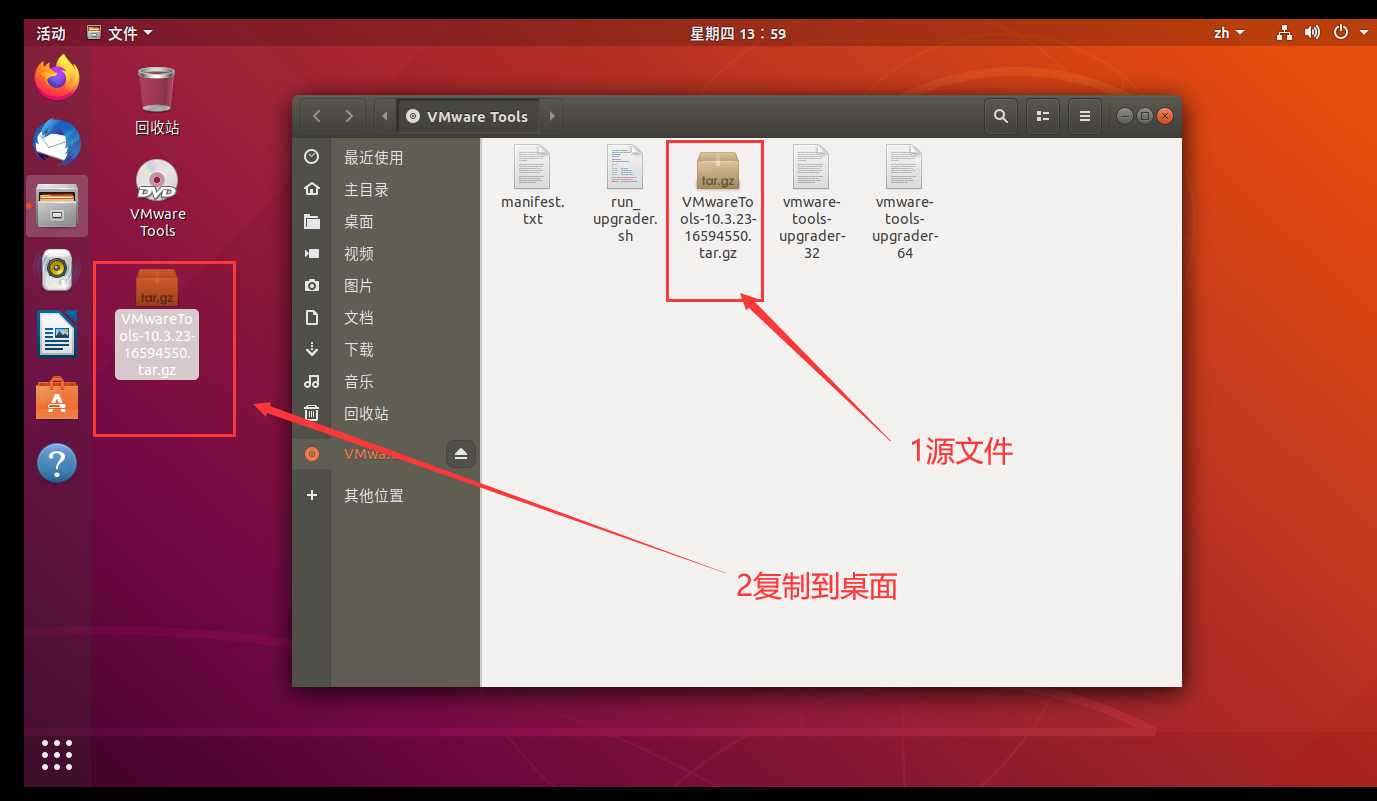Open 回收站 in the Files sidebar
The height and width of the screenshot is (801, 1377).
[385, 413]
